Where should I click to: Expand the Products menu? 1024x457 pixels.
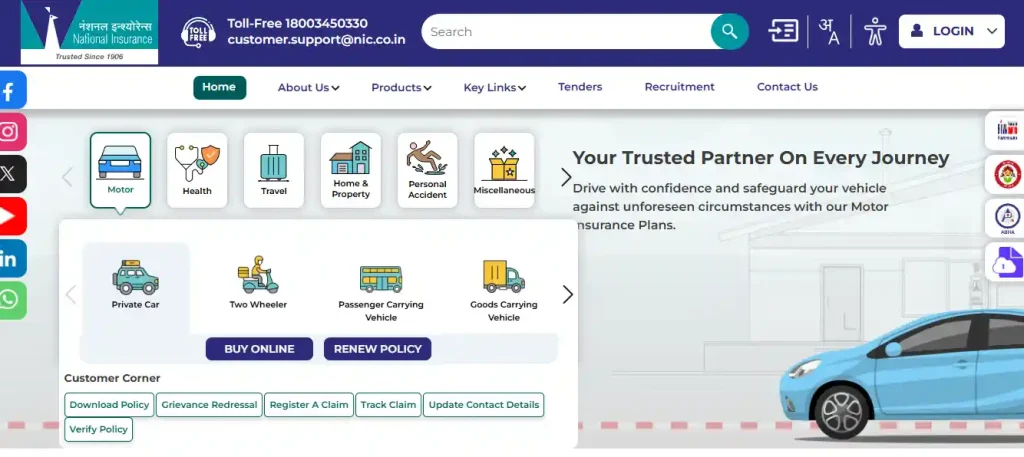(x=401, y=87)
